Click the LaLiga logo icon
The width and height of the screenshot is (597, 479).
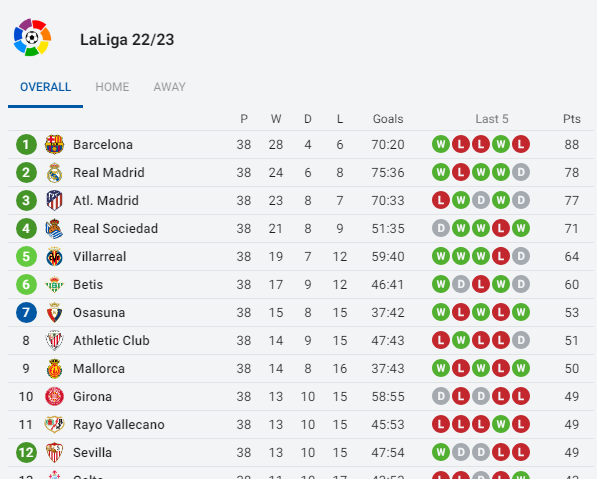(32, 37)
